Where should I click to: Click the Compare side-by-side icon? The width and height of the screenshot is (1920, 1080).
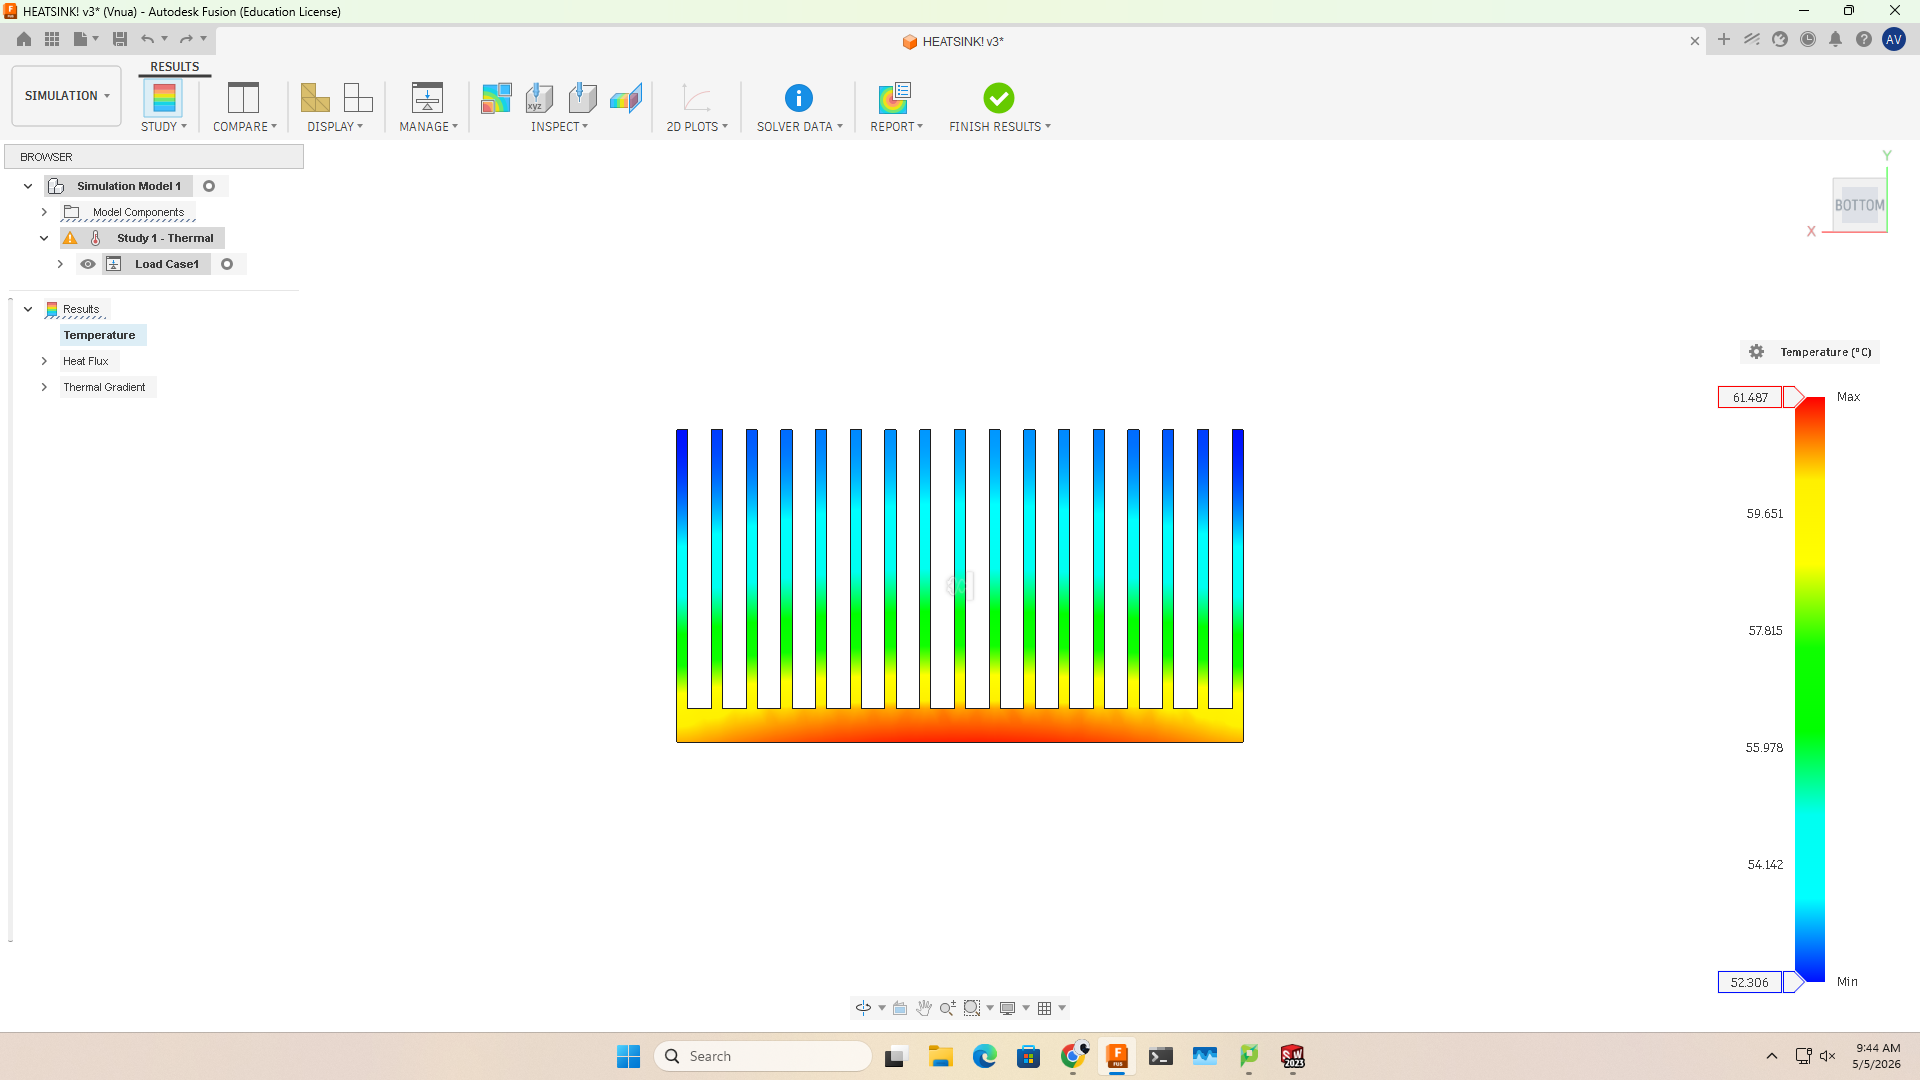pos(243,98)
